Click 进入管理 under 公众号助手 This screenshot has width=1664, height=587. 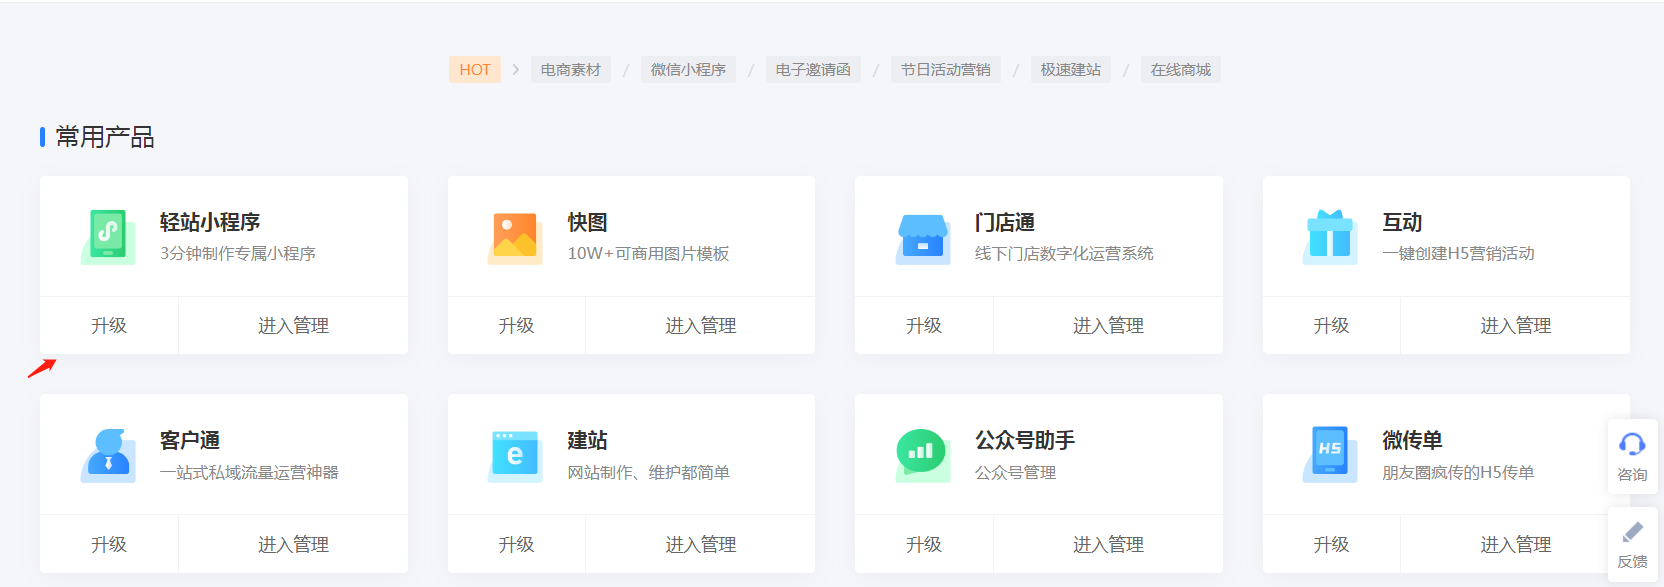click(1108, 545)
